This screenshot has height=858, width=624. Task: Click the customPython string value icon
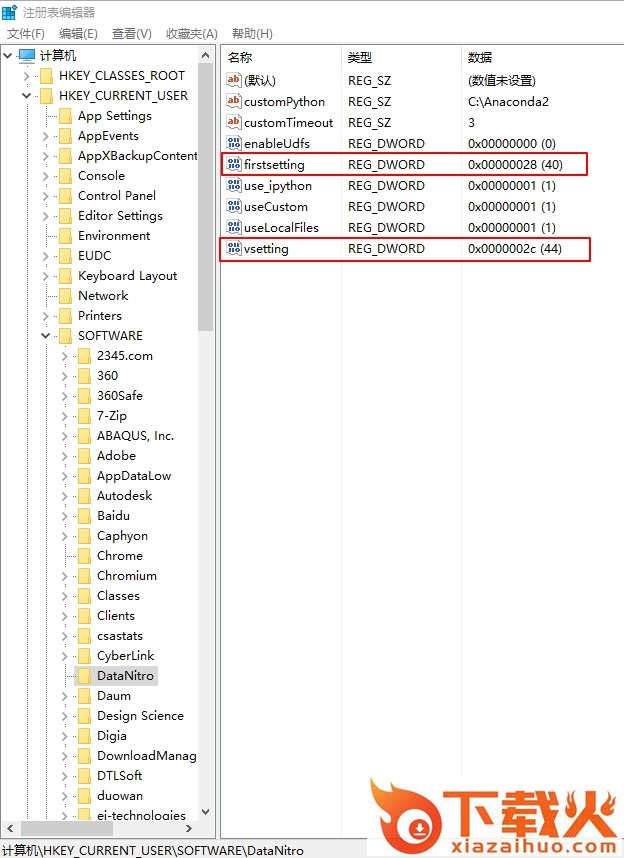point(234,101)
